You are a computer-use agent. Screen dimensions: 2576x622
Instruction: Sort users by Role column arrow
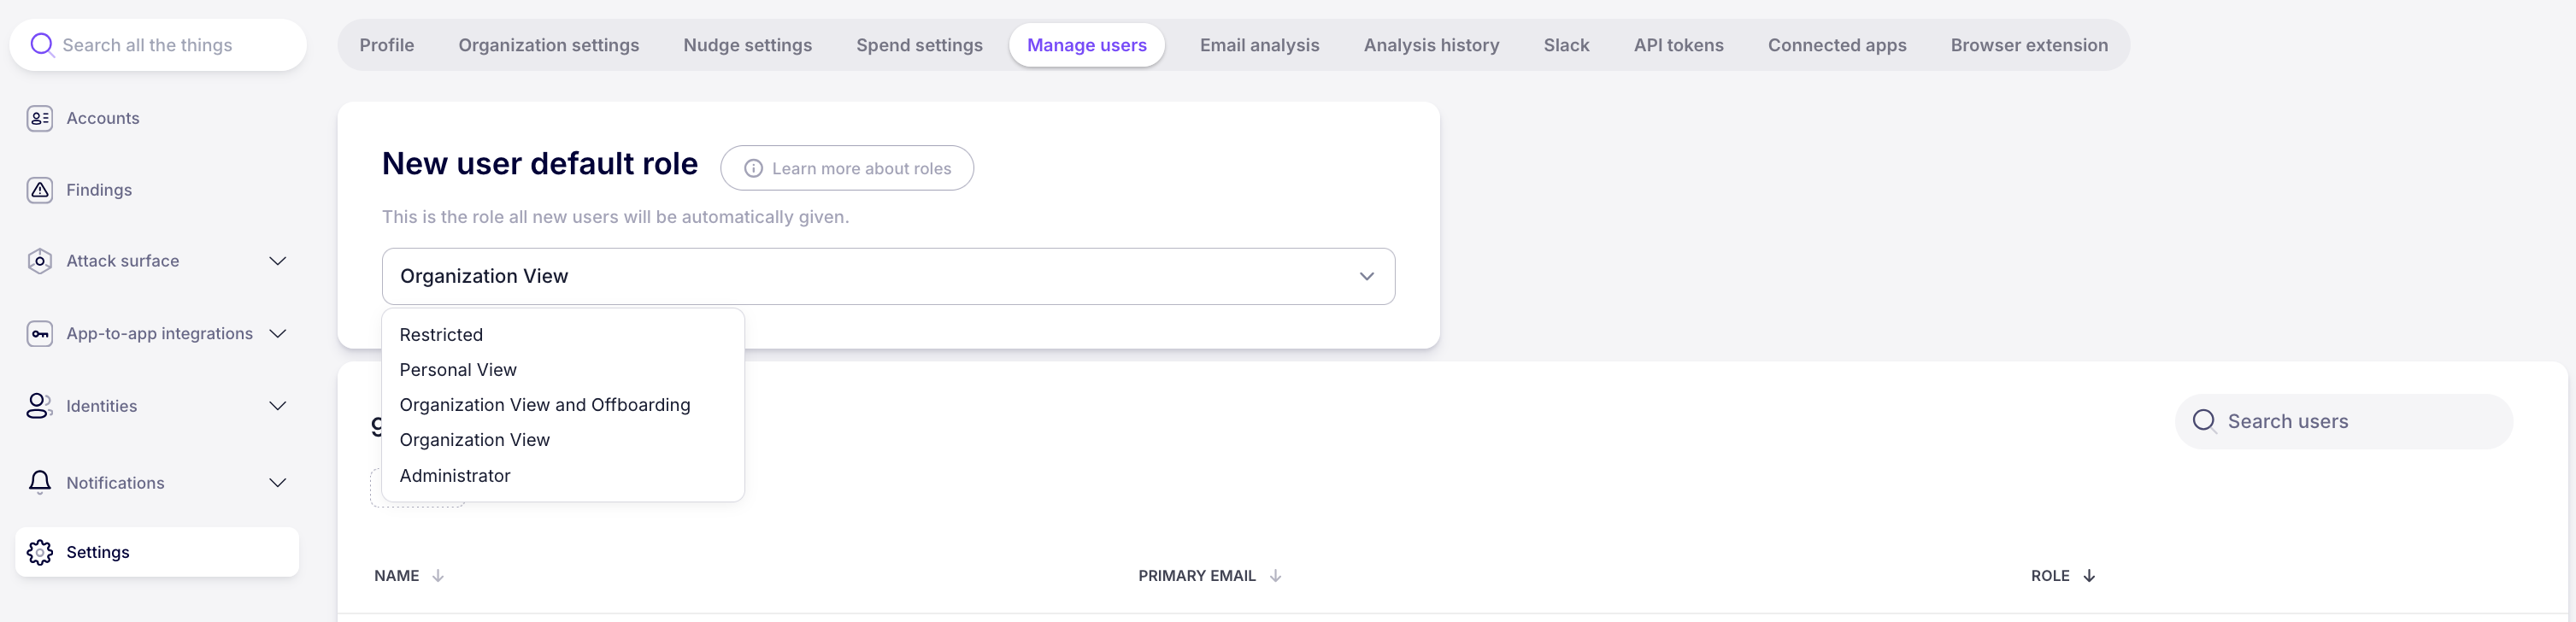2089,576
